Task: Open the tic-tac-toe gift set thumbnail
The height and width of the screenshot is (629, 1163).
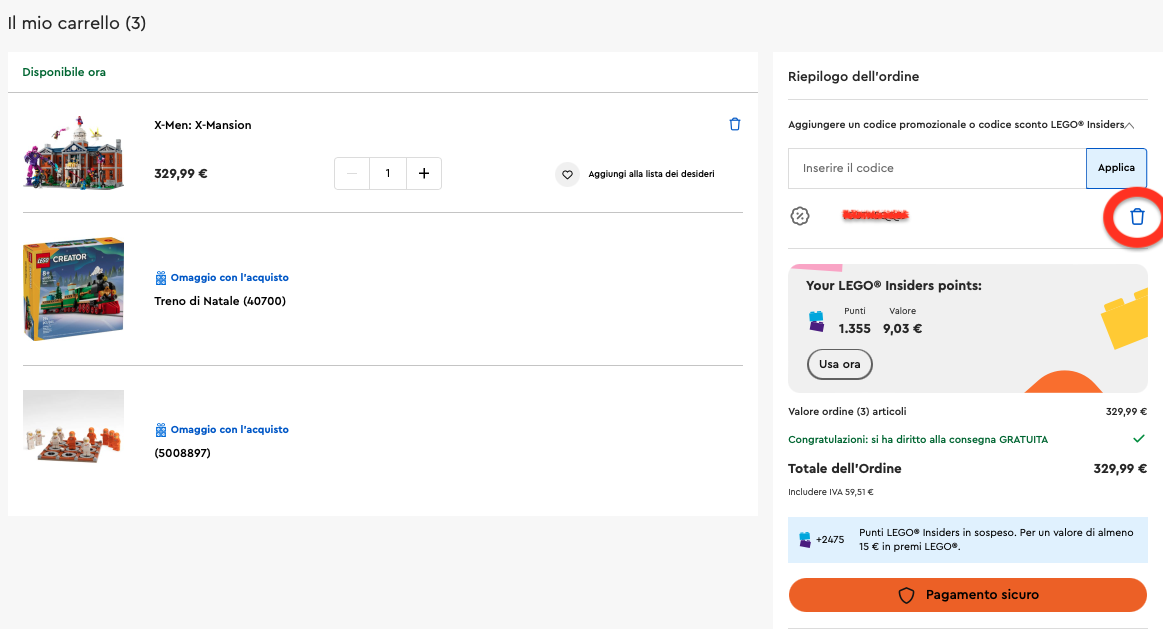Action: tap(73, 428)
